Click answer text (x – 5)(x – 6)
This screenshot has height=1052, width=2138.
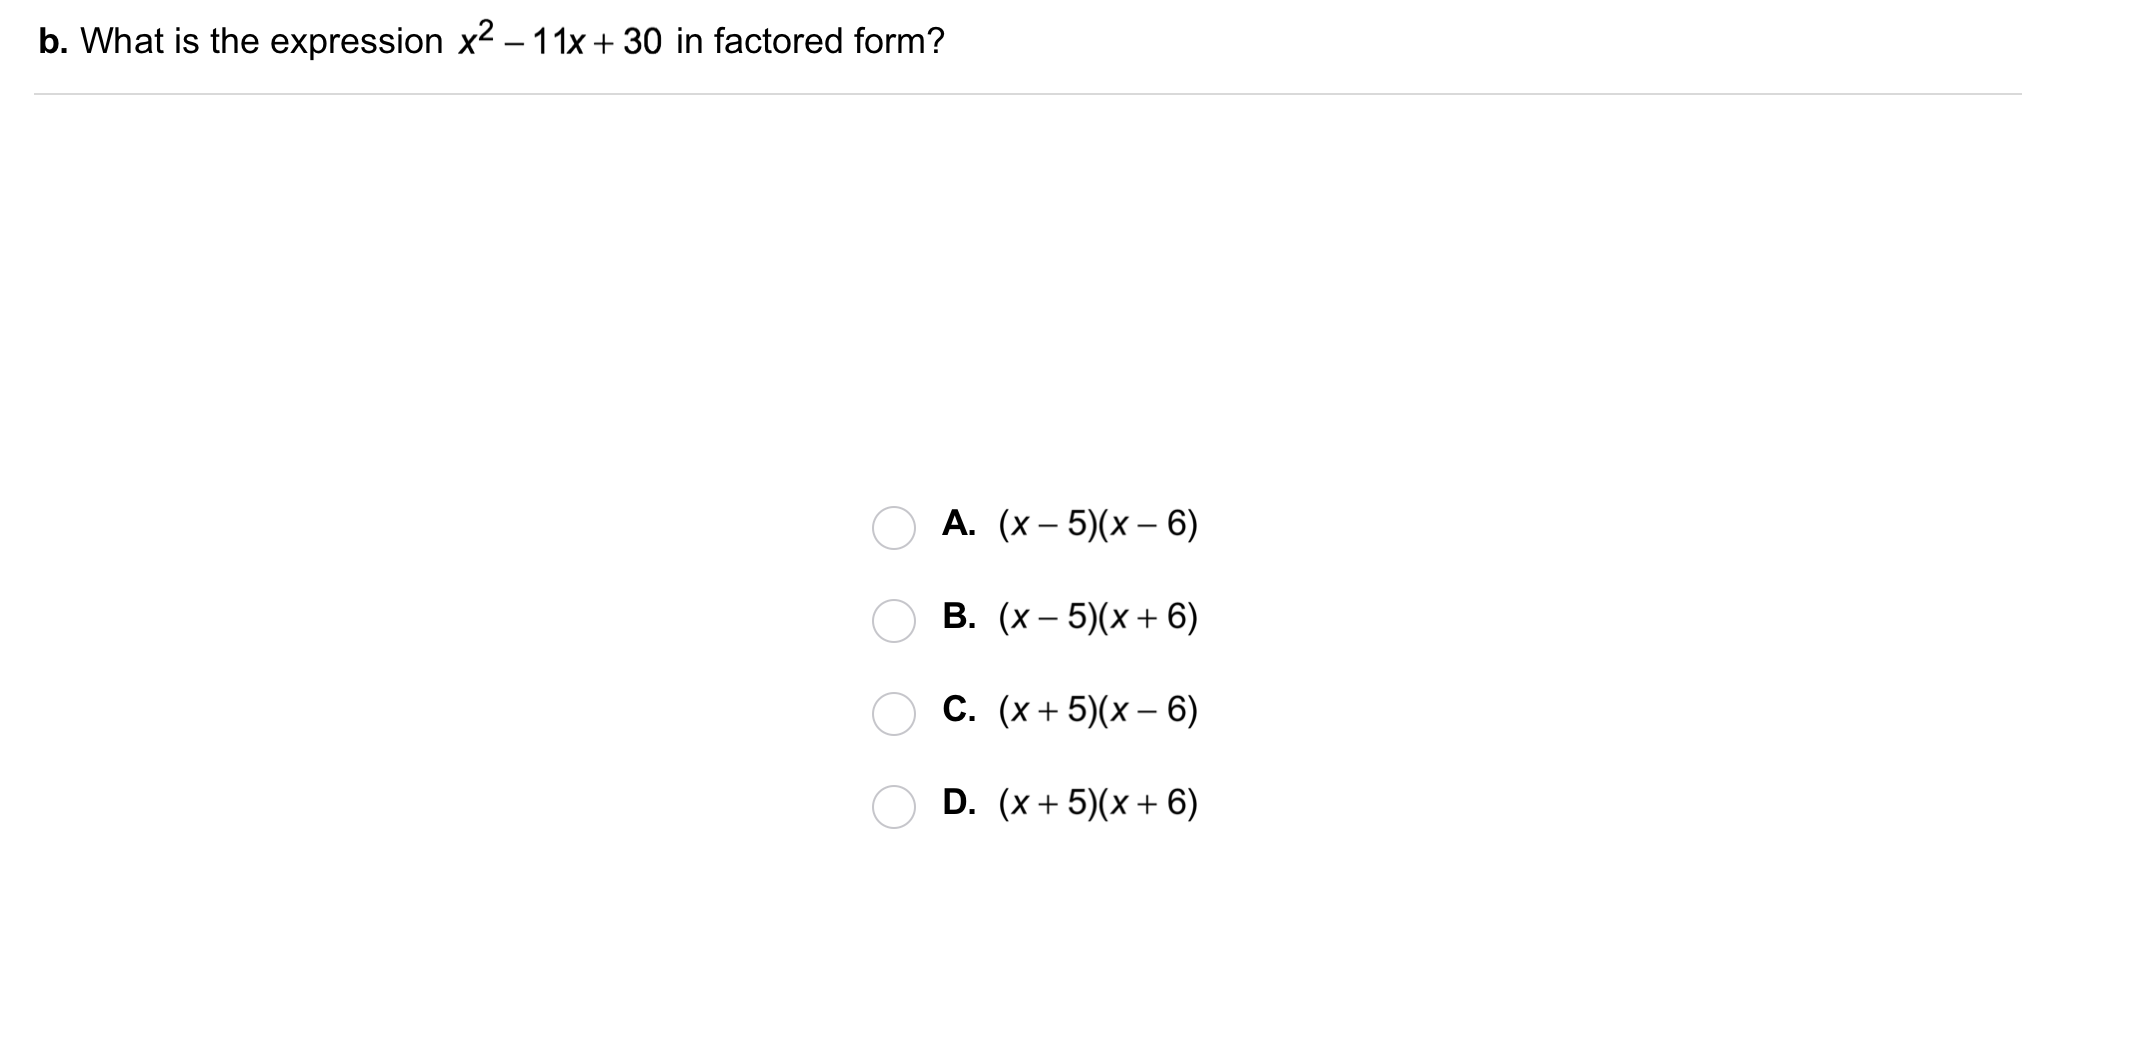tap(1098, 524)
